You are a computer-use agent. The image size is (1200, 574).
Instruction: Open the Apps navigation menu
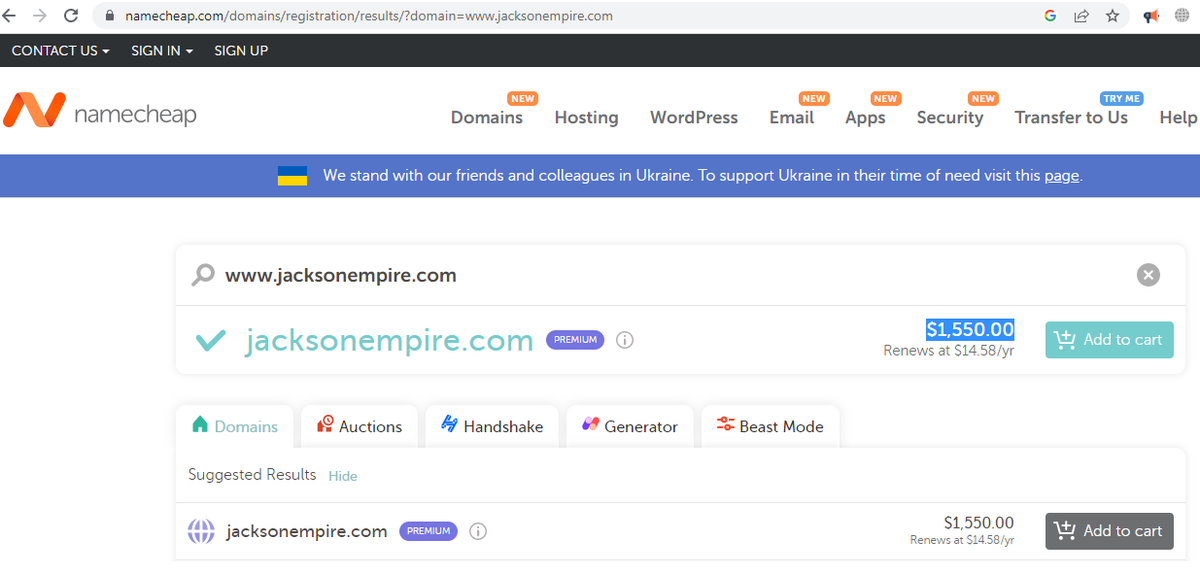[865, 118]
